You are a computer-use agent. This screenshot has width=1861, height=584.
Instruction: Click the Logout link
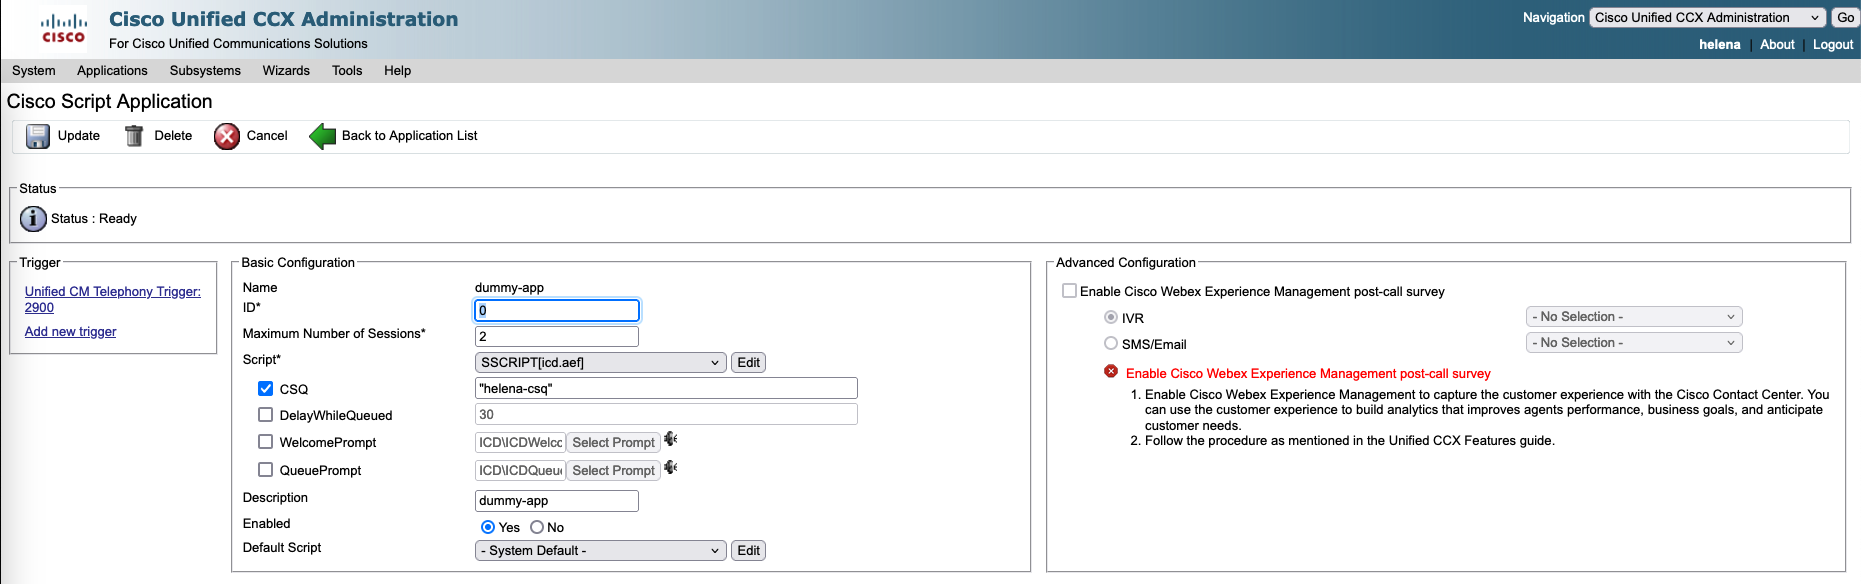[x=1832, y=45]
